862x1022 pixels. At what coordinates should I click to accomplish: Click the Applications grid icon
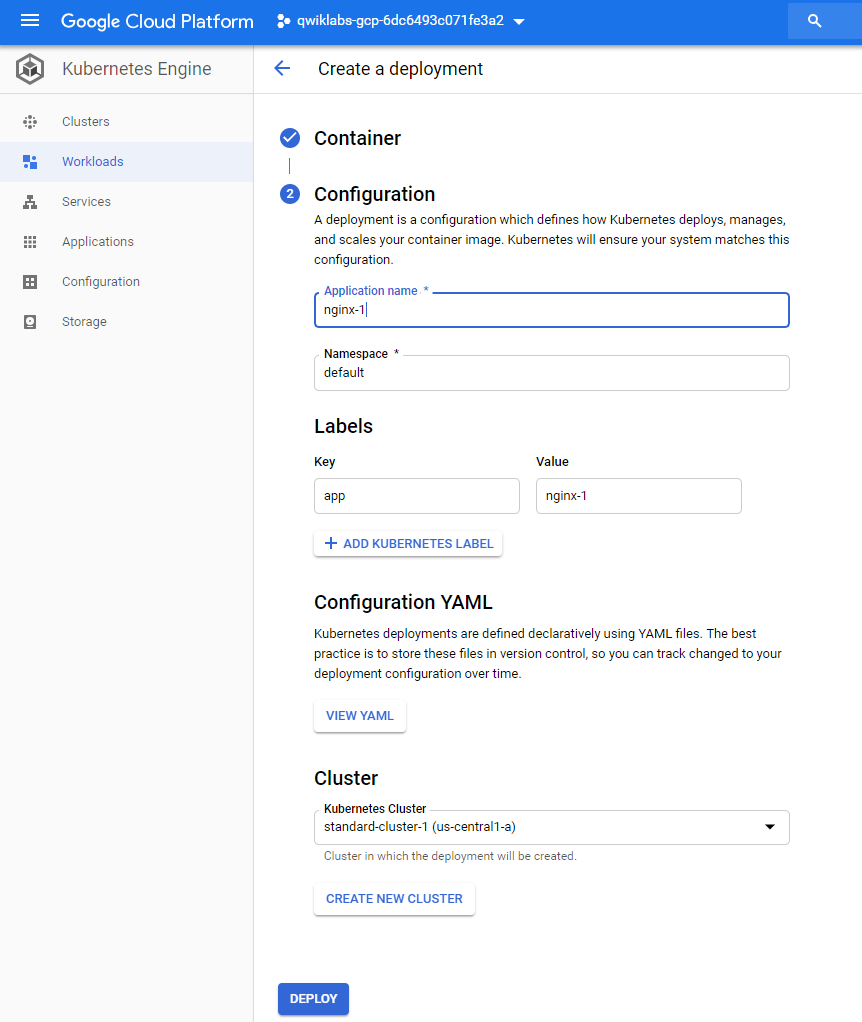pyautogui.click(x=30, y=242)
